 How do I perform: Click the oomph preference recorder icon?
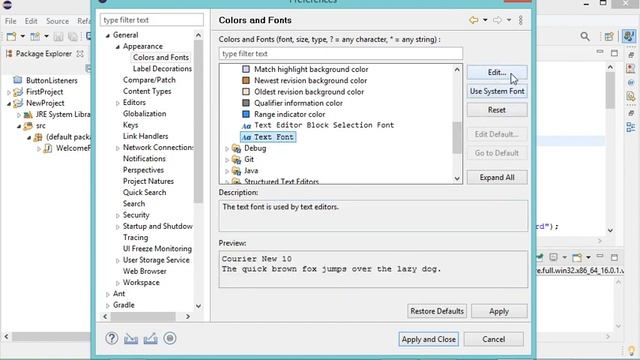[x=170, y=338]
